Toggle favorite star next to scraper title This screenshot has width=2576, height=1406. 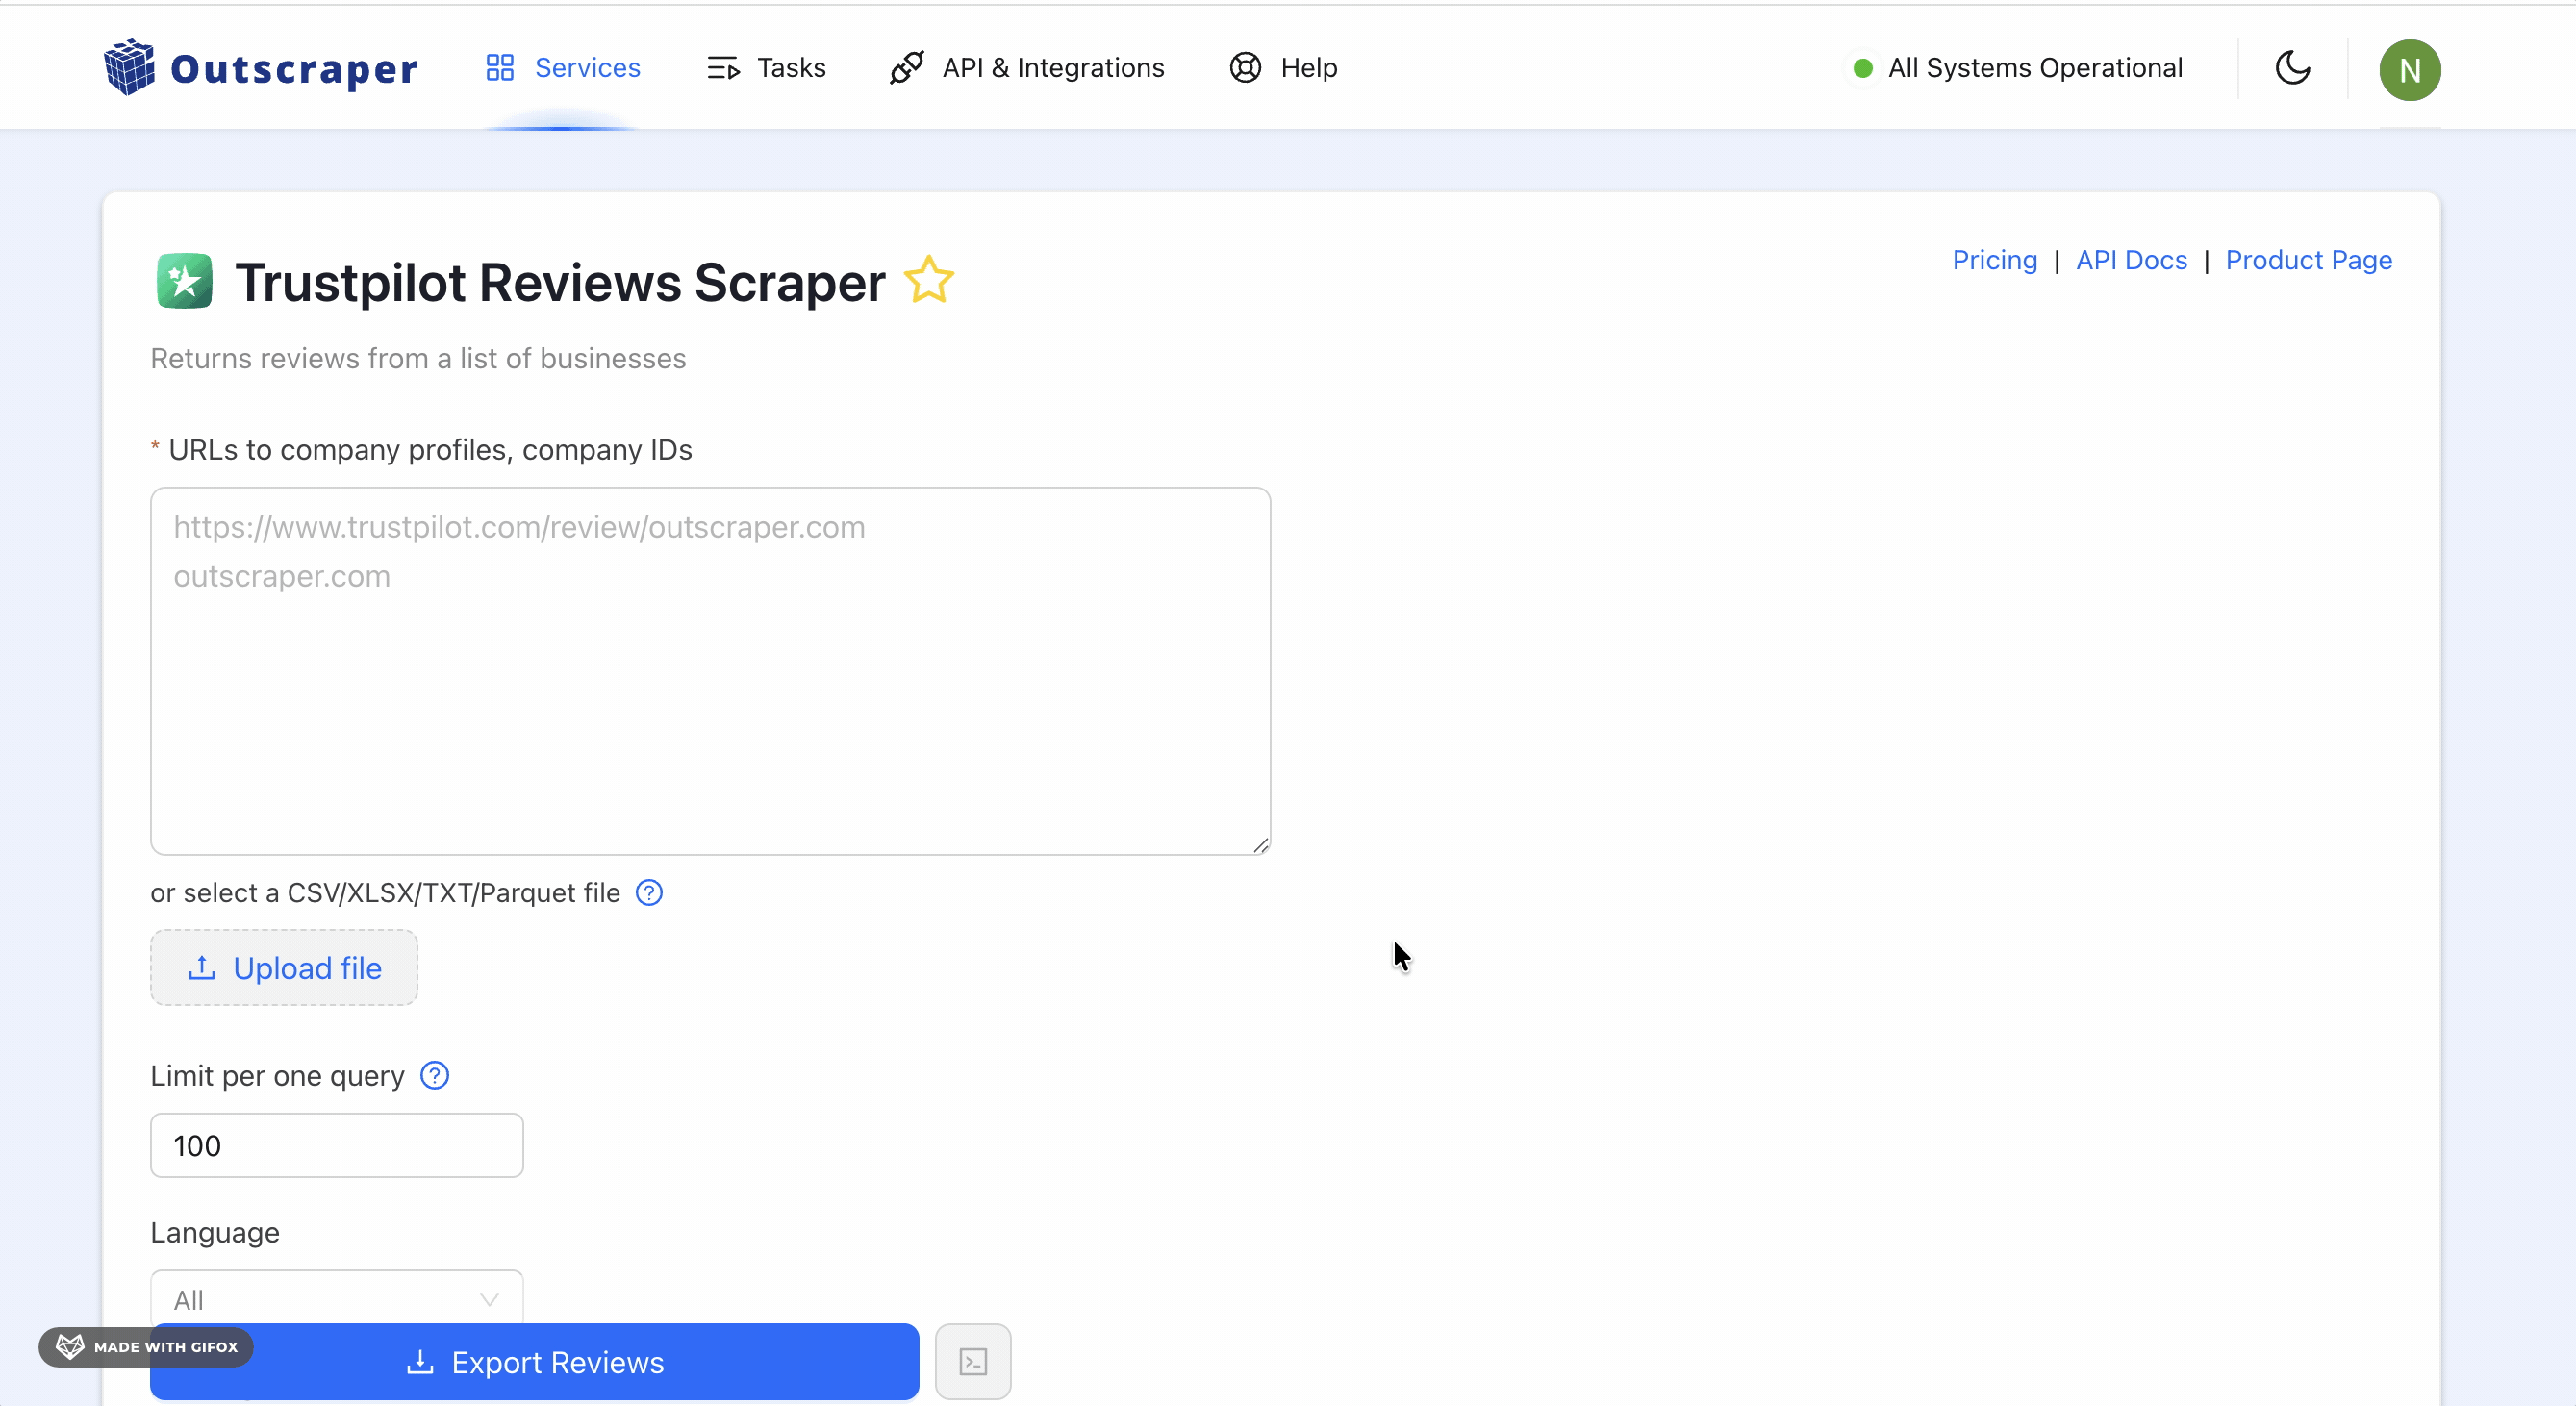tap(929, 281)
